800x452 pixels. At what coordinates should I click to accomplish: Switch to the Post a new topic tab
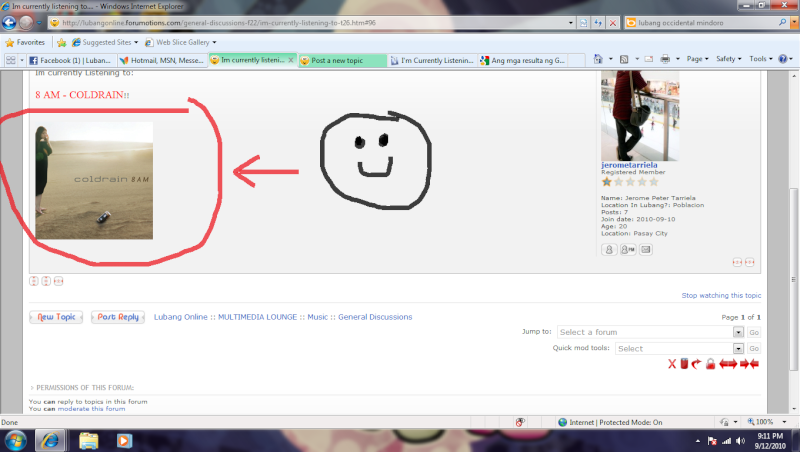pos(342,60)
